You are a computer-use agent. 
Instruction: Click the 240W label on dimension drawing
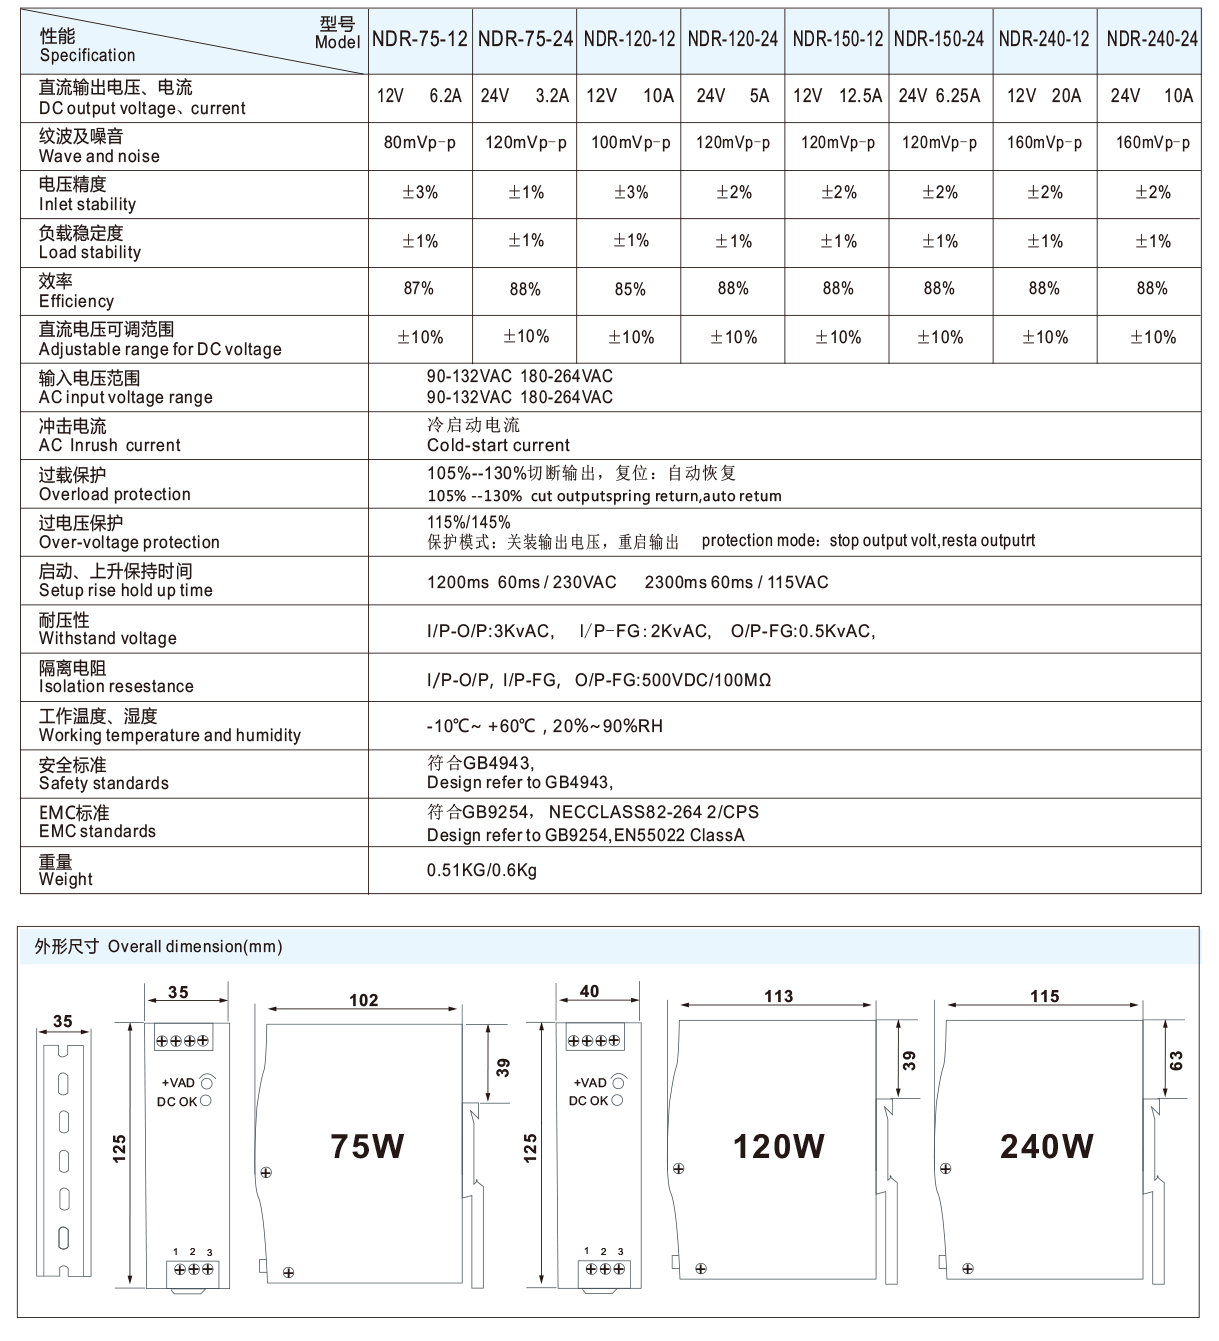point(1046,1143)
